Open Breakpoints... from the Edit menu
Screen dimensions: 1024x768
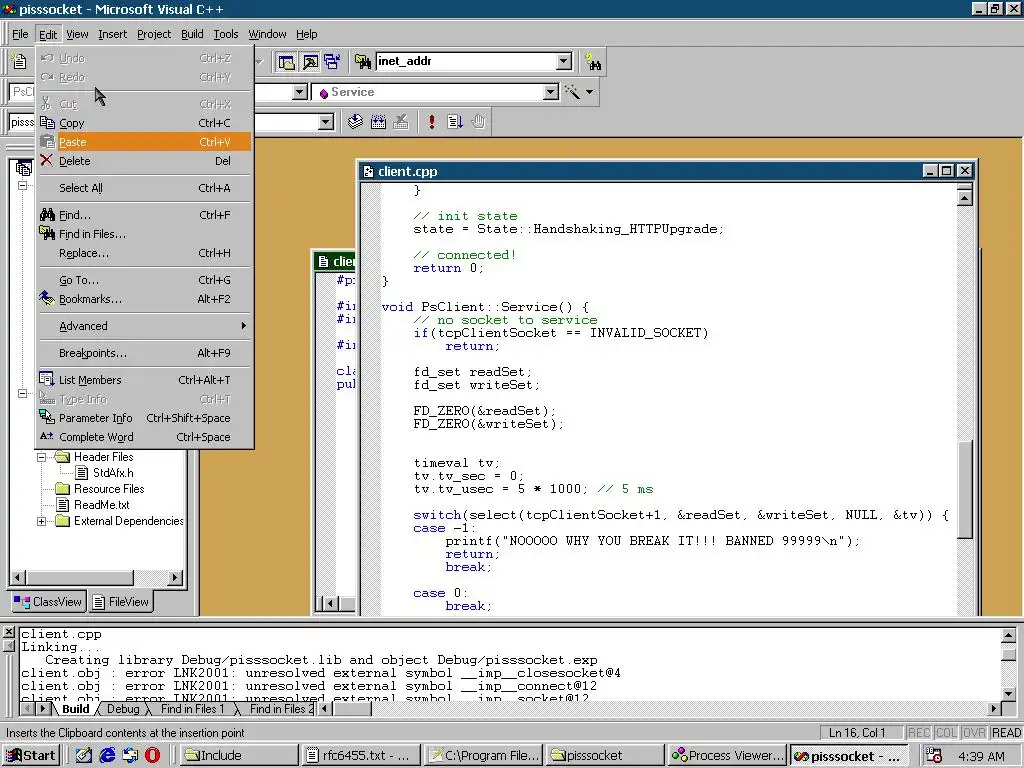pos(144,353)
